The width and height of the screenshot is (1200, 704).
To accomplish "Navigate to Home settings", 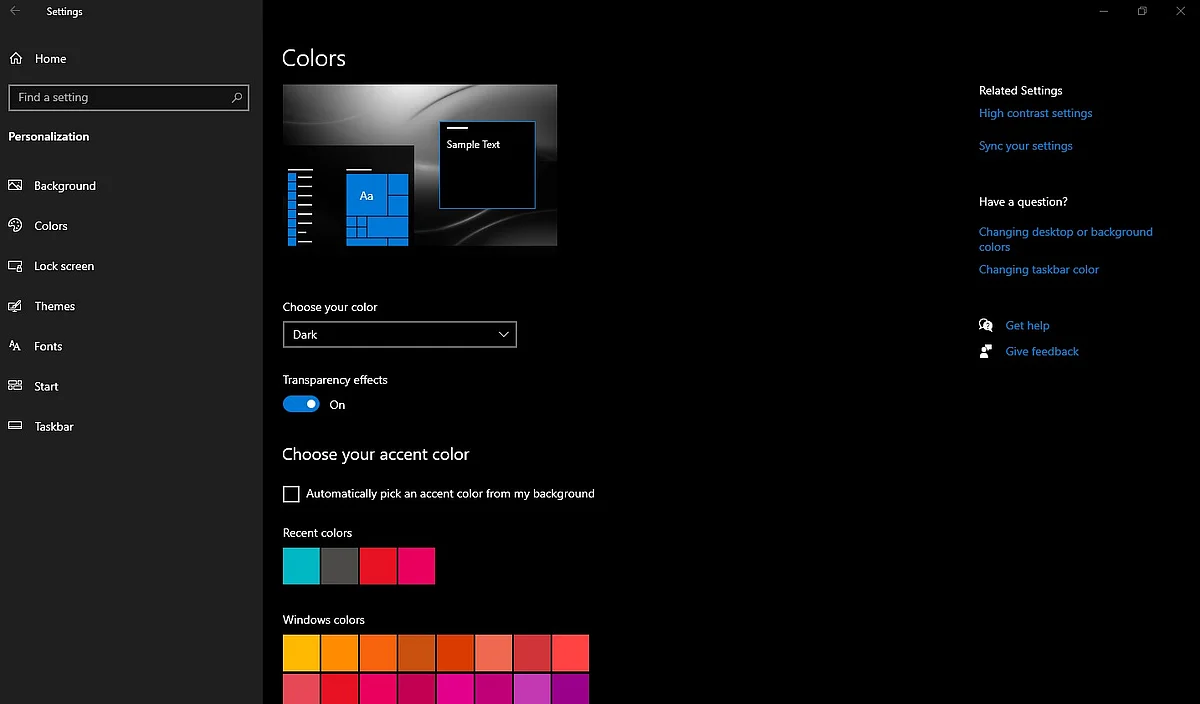I will click(50, 58).
